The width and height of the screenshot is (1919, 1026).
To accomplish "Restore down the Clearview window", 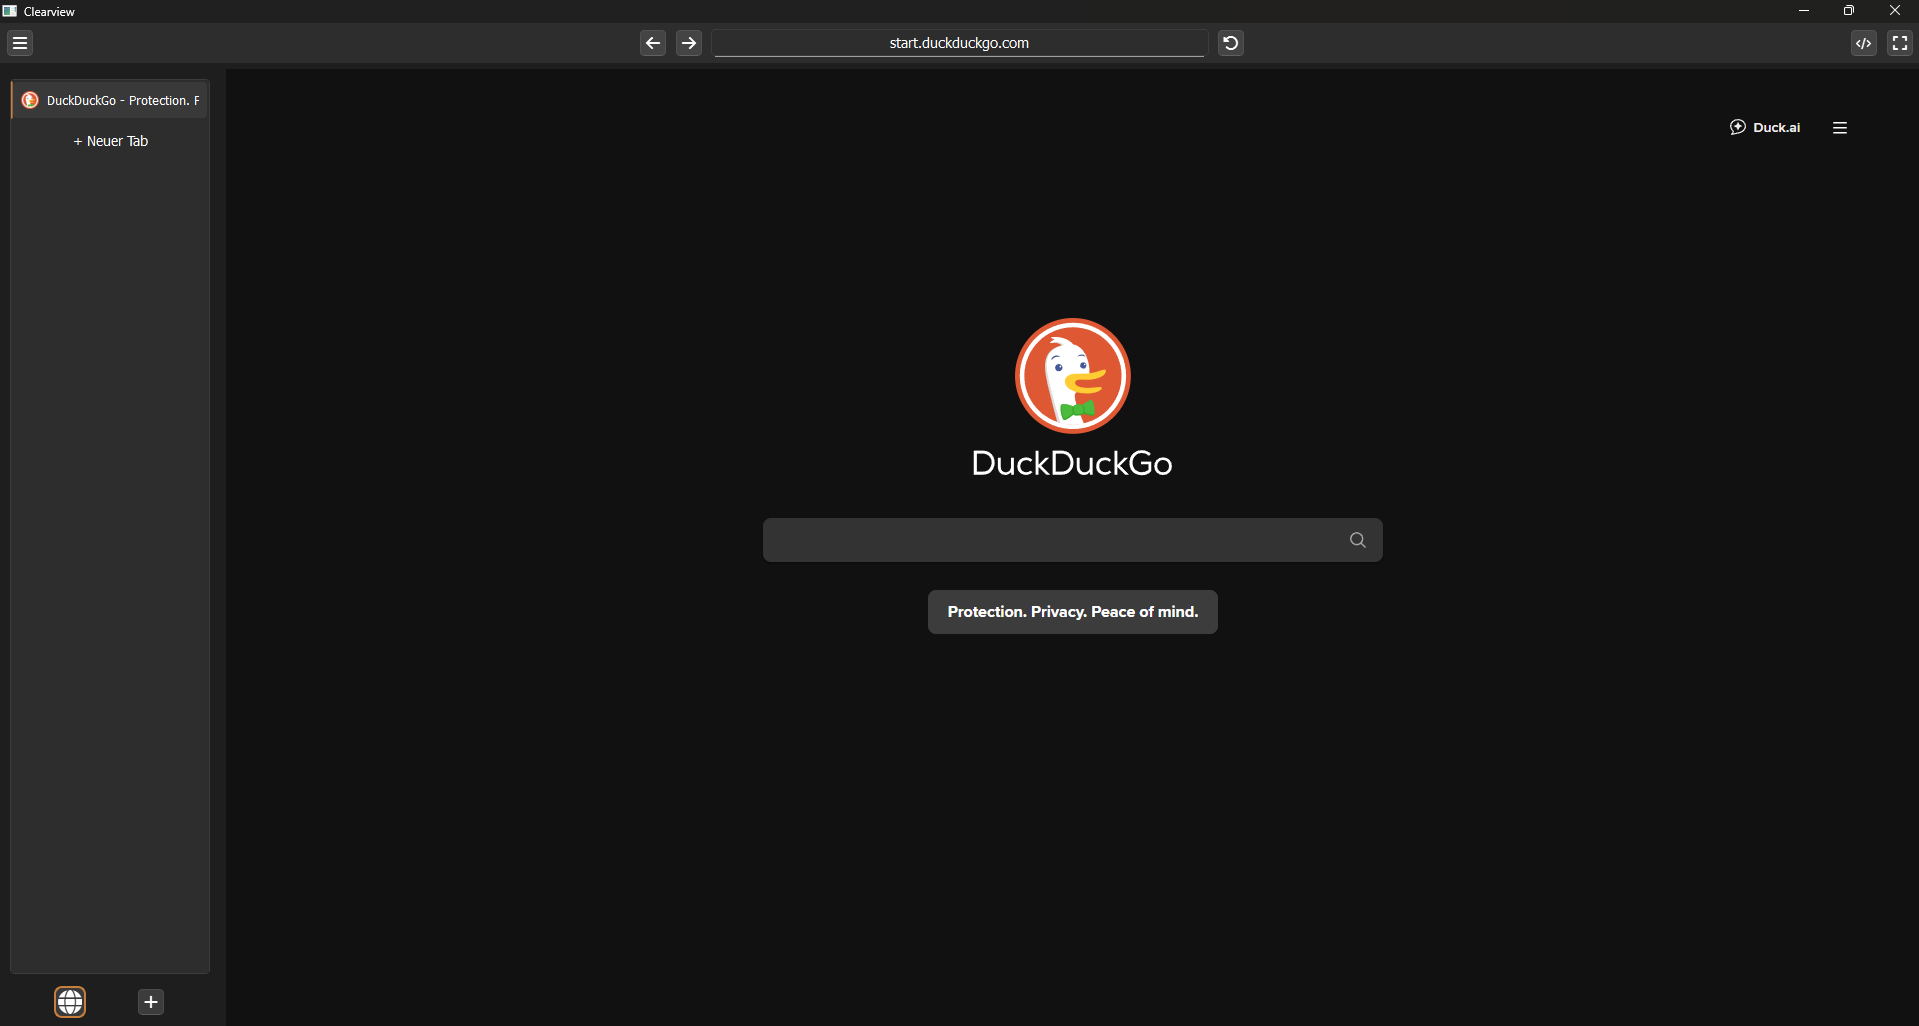I will 1849,11.
